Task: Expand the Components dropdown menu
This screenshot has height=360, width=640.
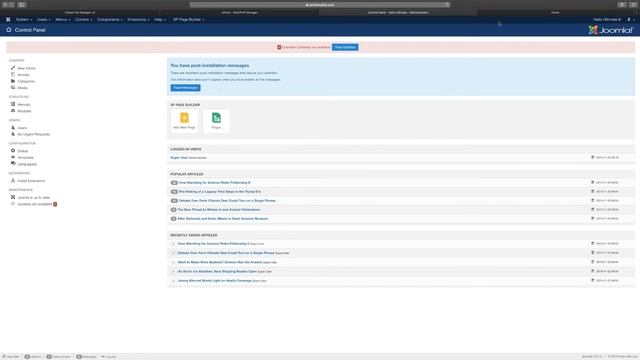Action: (110, 20)
